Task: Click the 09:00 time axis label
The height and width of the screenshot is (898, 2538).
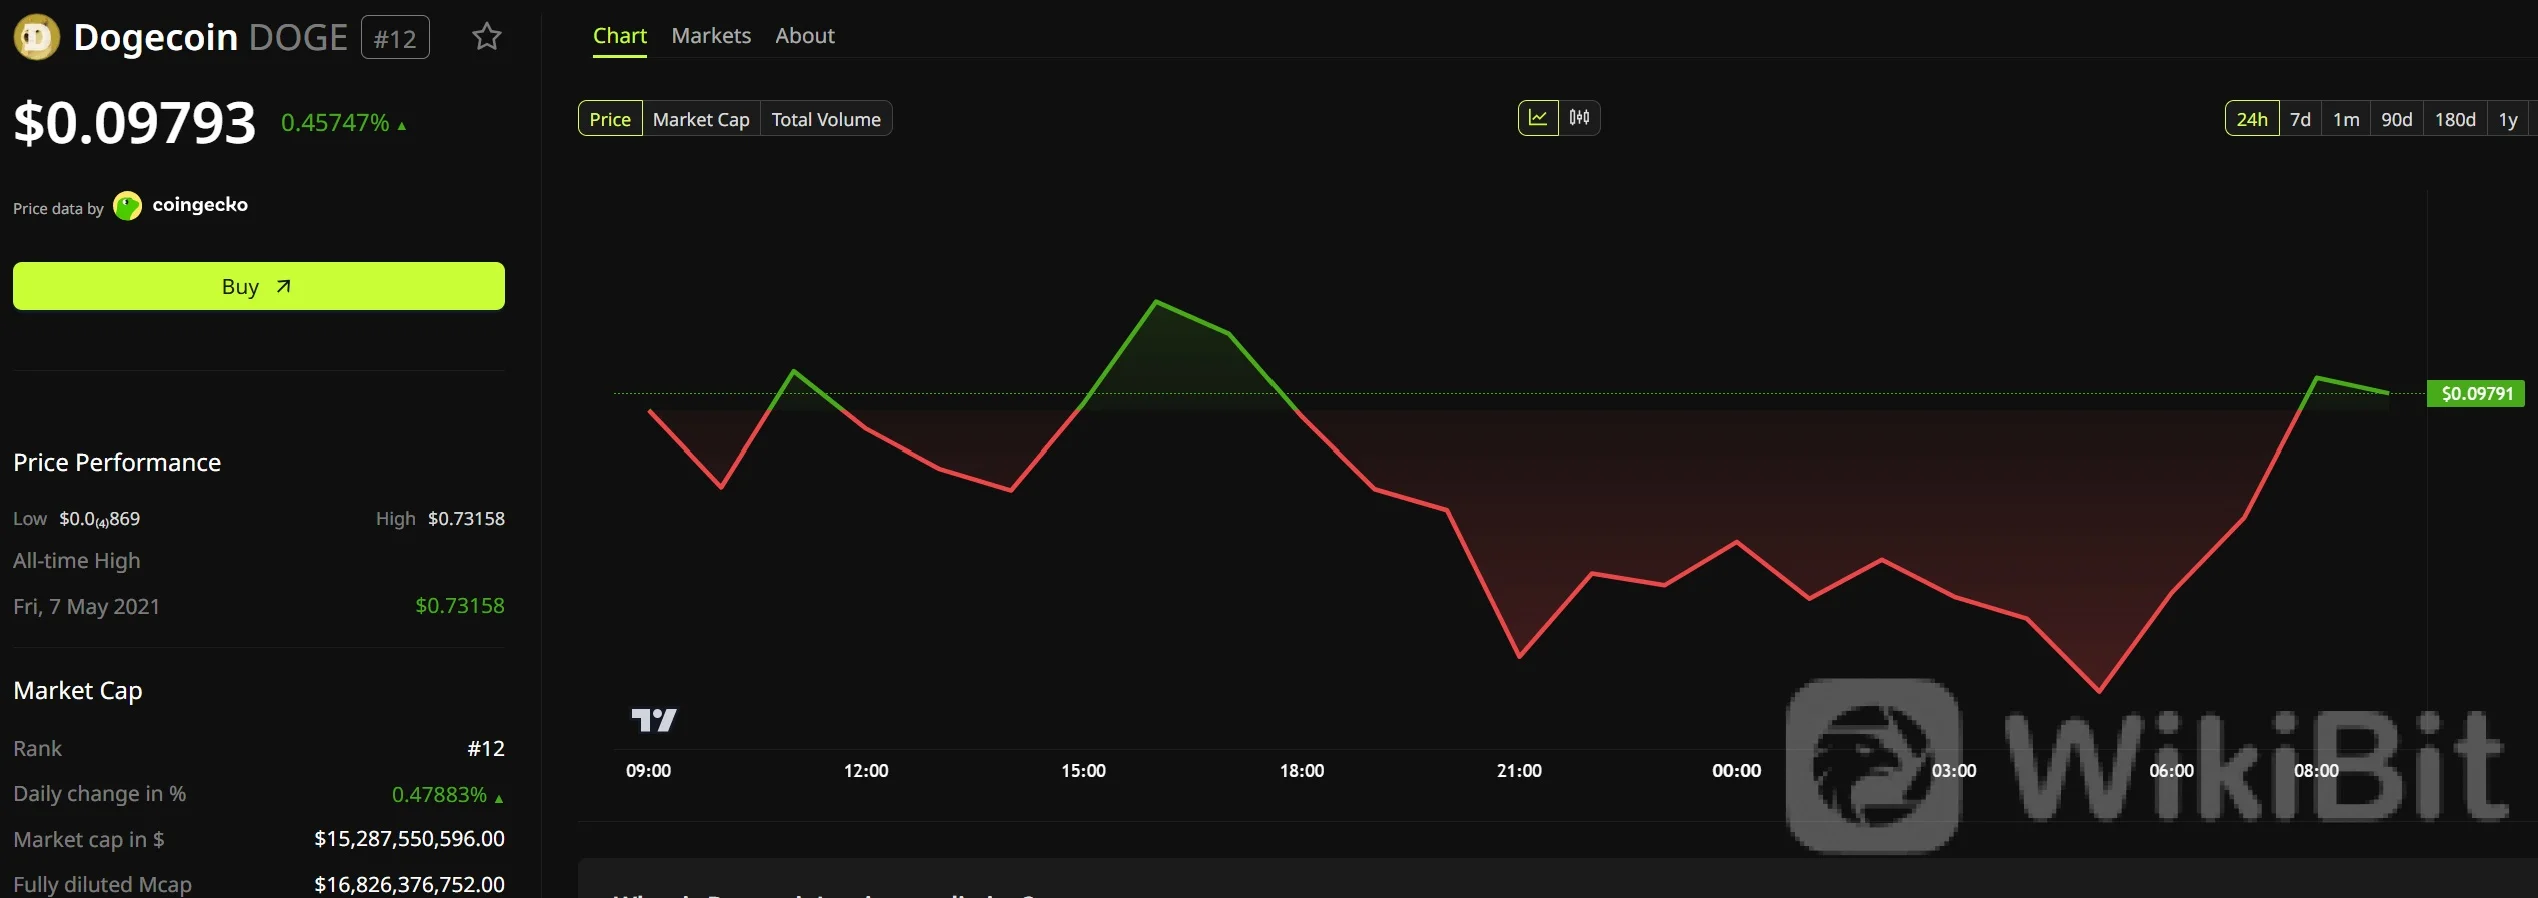Action: 648,771
